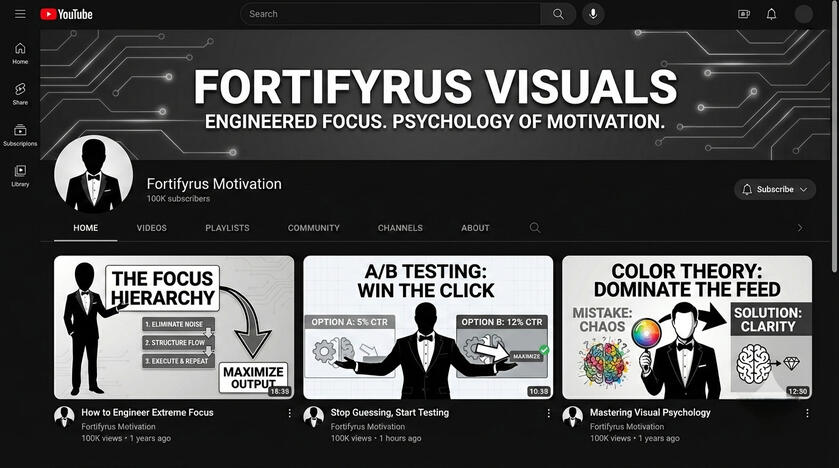
Task: Open the About tab
Action: [475, 228]
